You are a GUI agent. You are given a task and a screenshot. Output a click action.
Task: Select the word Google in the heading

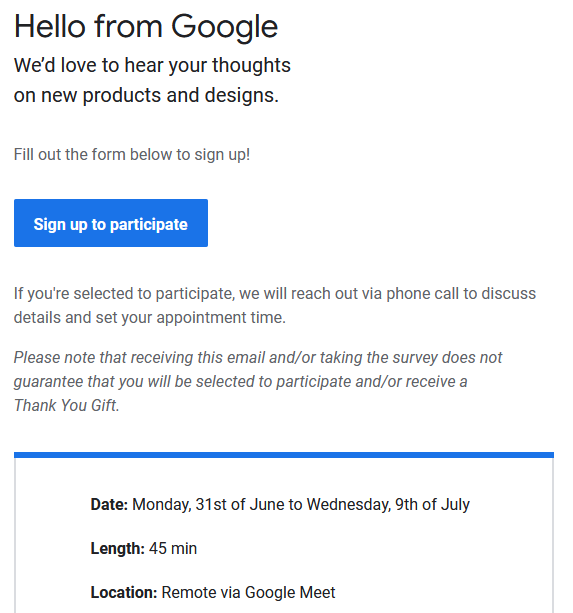224,27
